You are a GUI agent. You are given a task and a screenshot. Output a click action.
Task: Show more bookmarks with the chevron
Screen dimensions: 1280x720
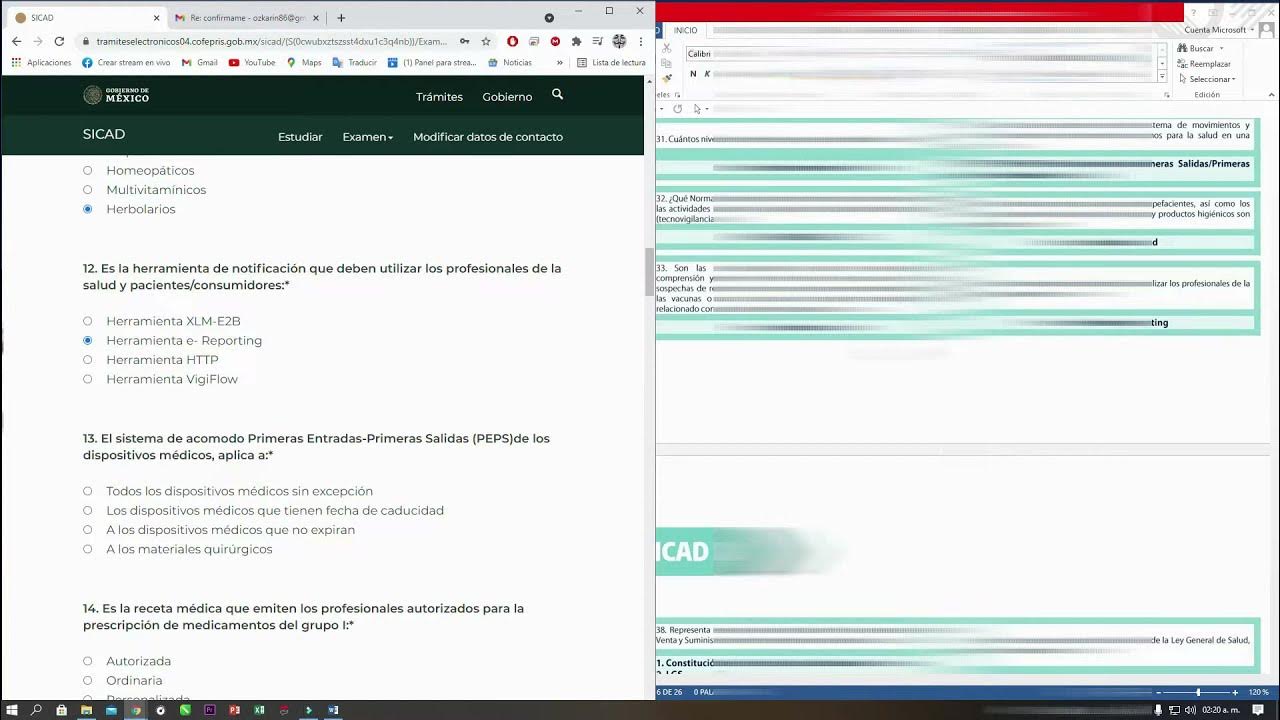tap(559, 62)
